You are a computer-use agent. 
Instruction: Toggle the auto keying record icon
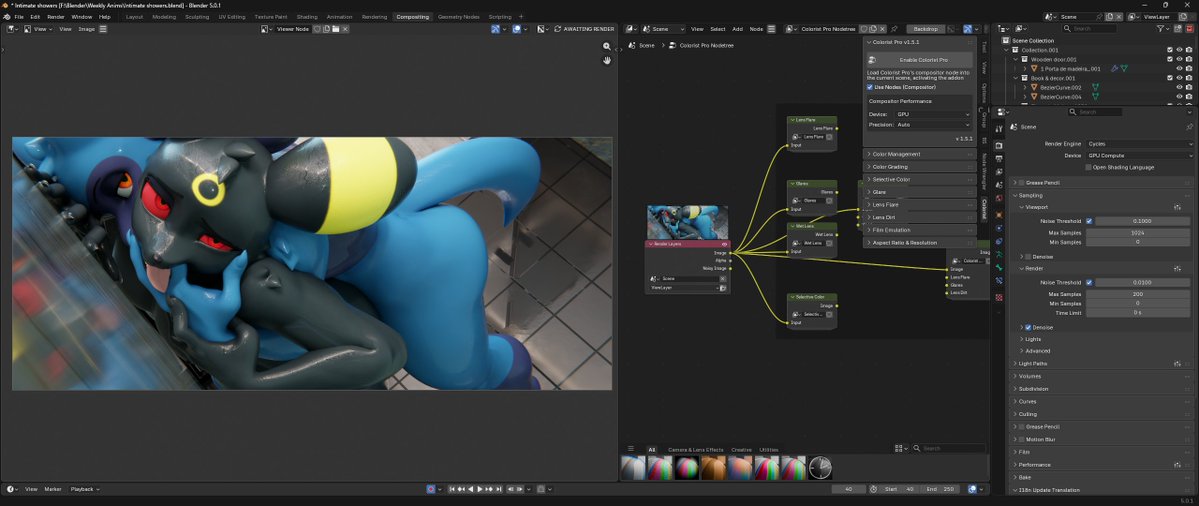pyautogui.click(x=431, y=489)
